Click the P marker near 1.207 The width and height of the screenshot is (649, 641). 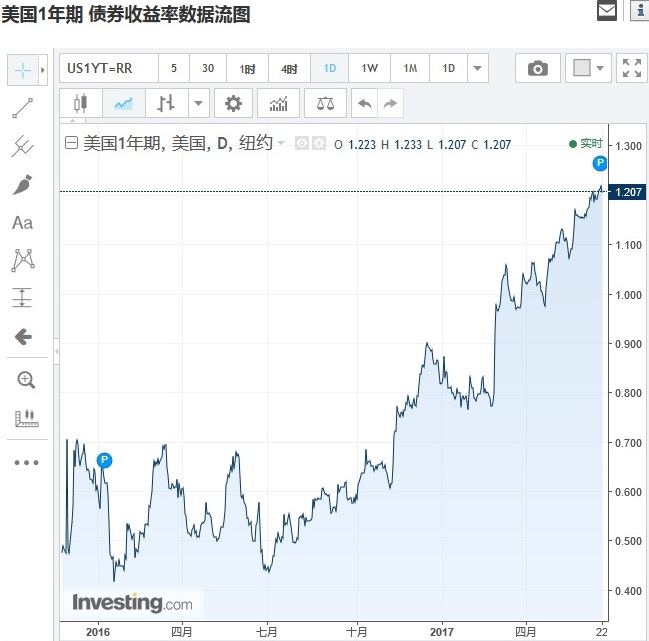600,163
